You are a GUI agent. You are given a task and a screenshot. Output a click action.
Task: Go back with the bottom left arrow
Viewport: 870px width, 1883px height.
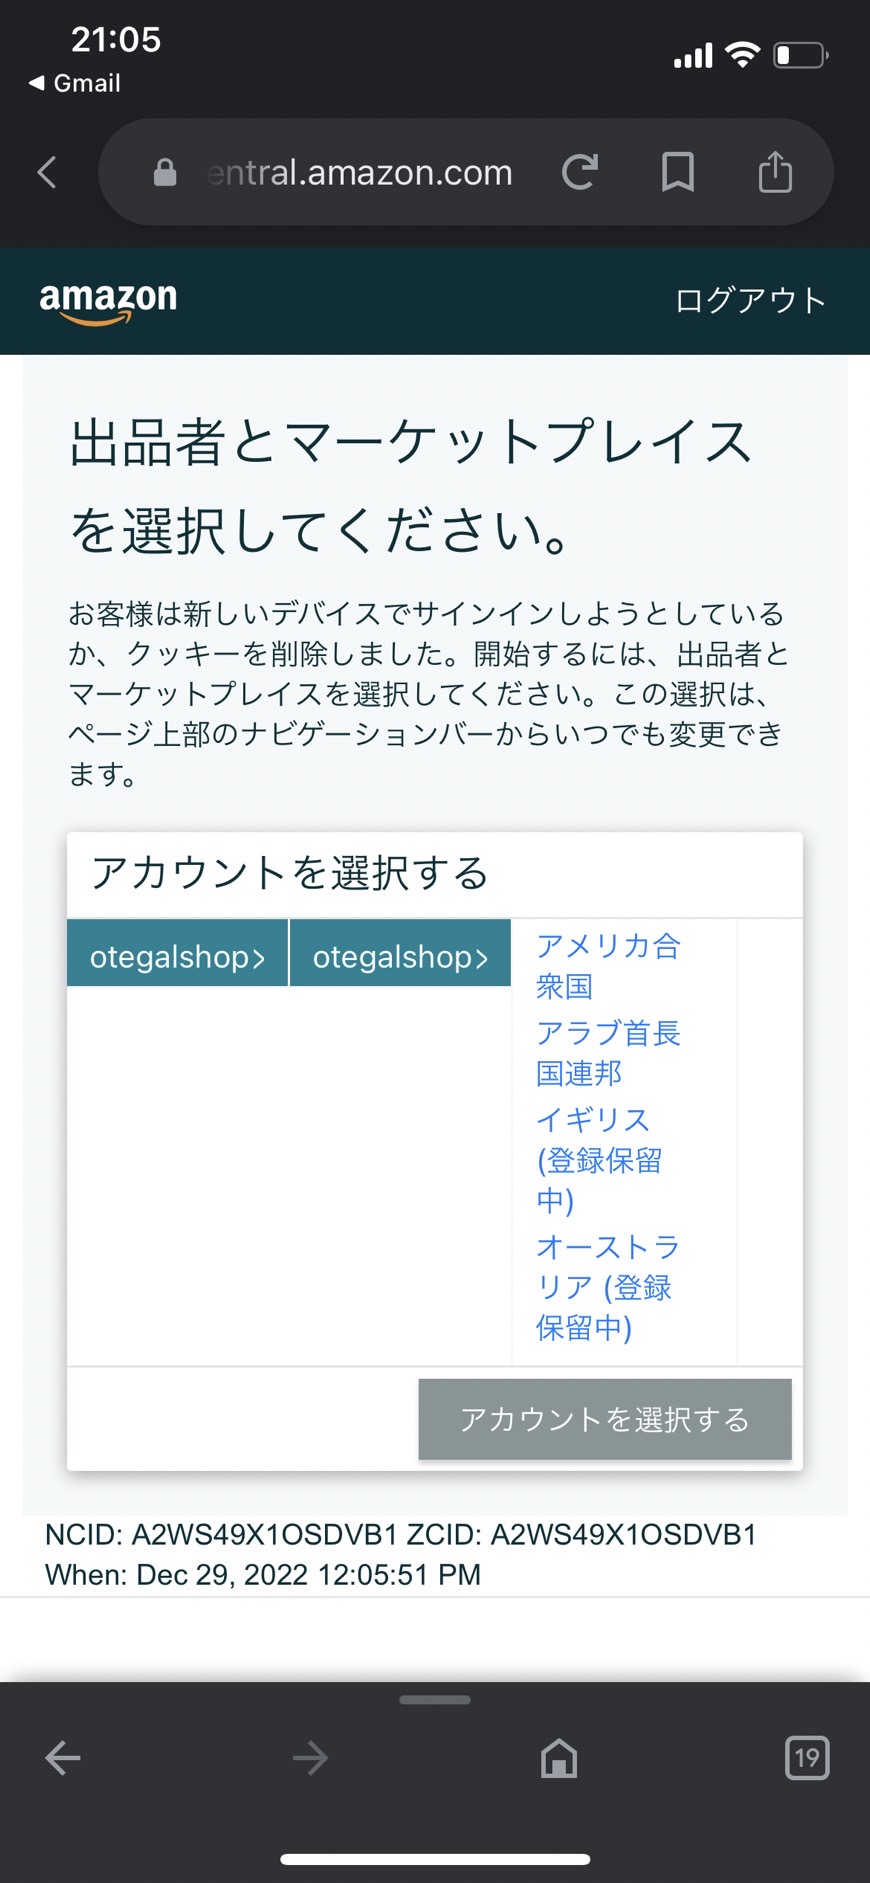click(62, 1757)
